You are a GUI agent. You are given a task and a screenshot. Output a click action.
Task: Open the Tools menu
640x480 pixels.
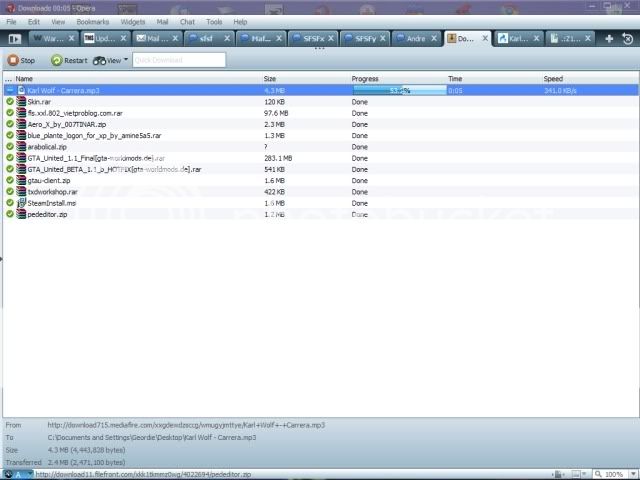click(x=214, y=22)
